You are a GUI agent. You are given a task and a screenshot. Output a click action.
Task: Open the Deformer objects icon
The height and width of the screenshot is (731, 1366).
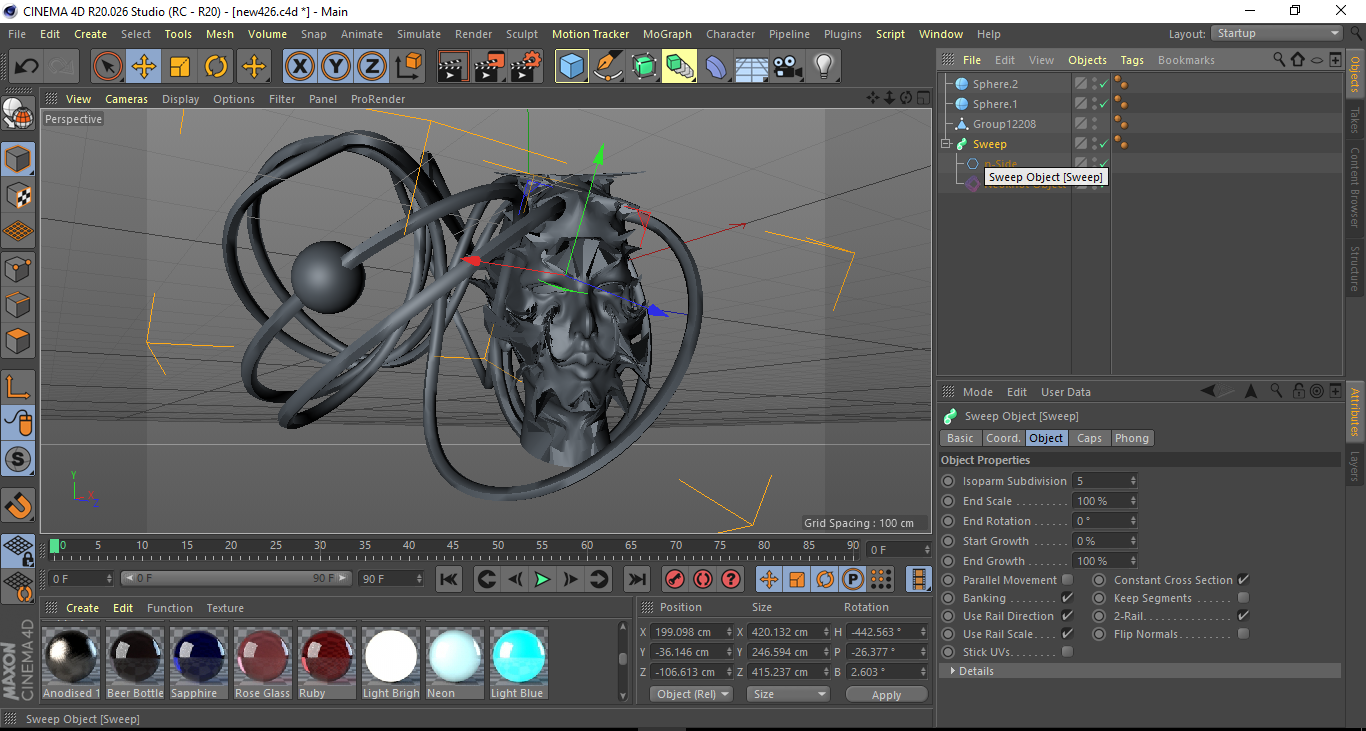point(716,67)
